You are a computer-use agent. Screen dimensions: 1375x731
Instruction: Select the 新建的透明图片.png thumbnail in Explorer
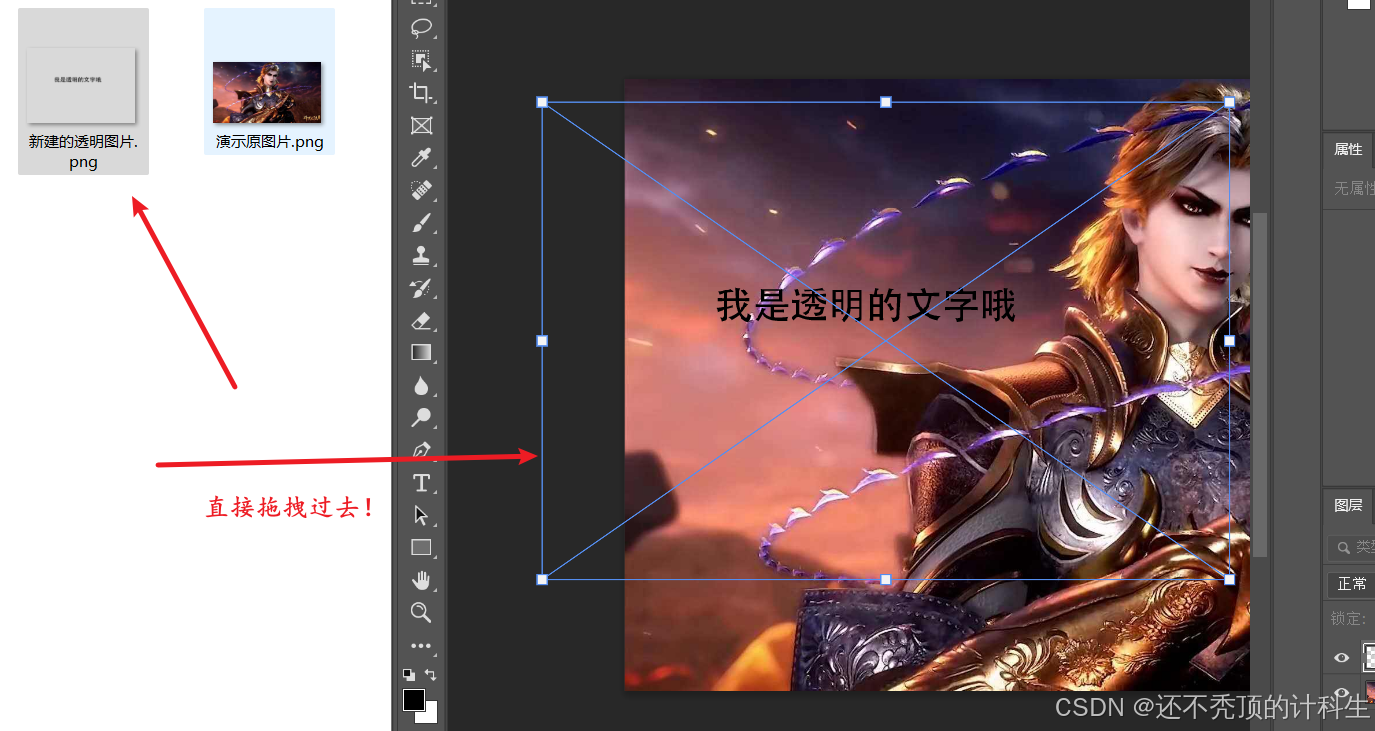point(81,84)
